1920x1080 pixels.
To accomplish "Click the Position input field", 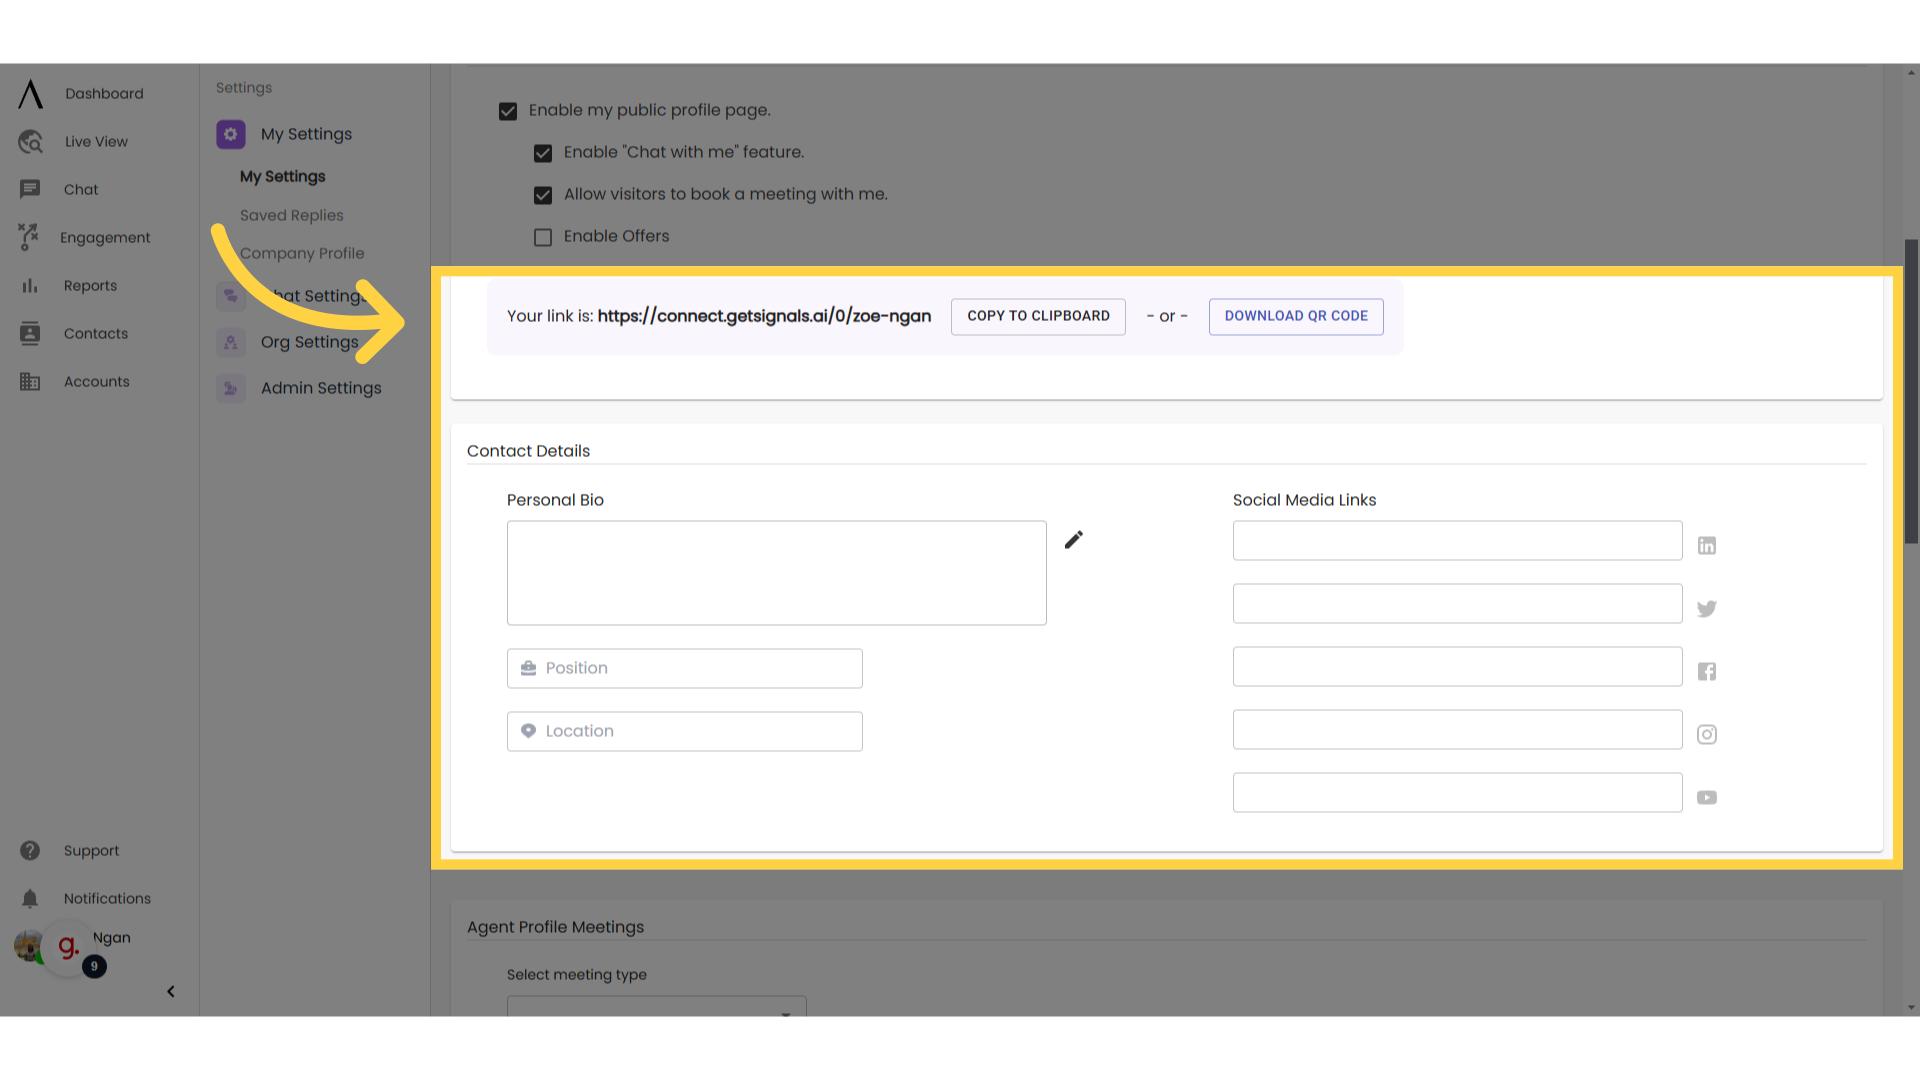I will pyautogui.click(x=684, y=667).
